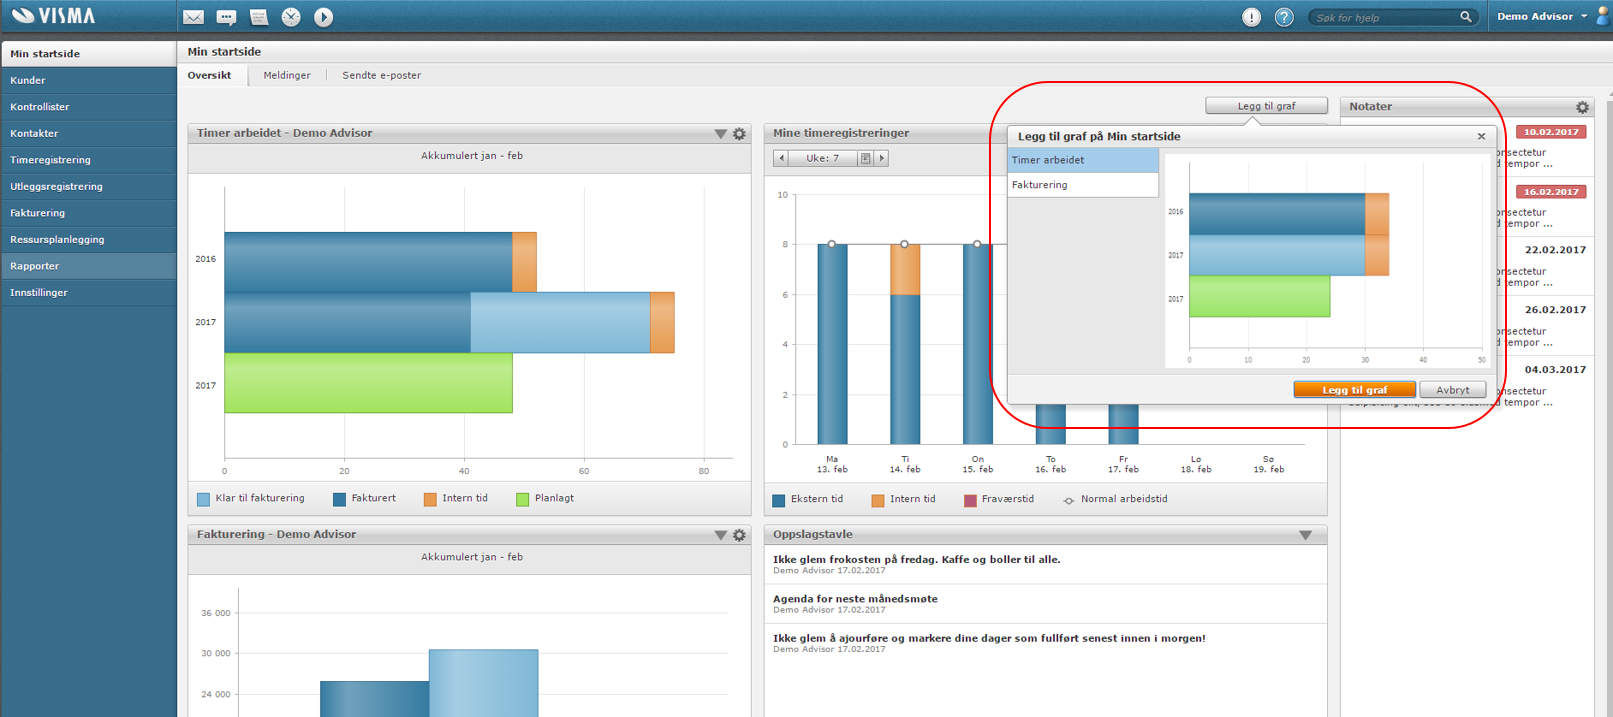
Task: Click the grey Legg til graf button above dialog
Action: (x=1266, y=106)
